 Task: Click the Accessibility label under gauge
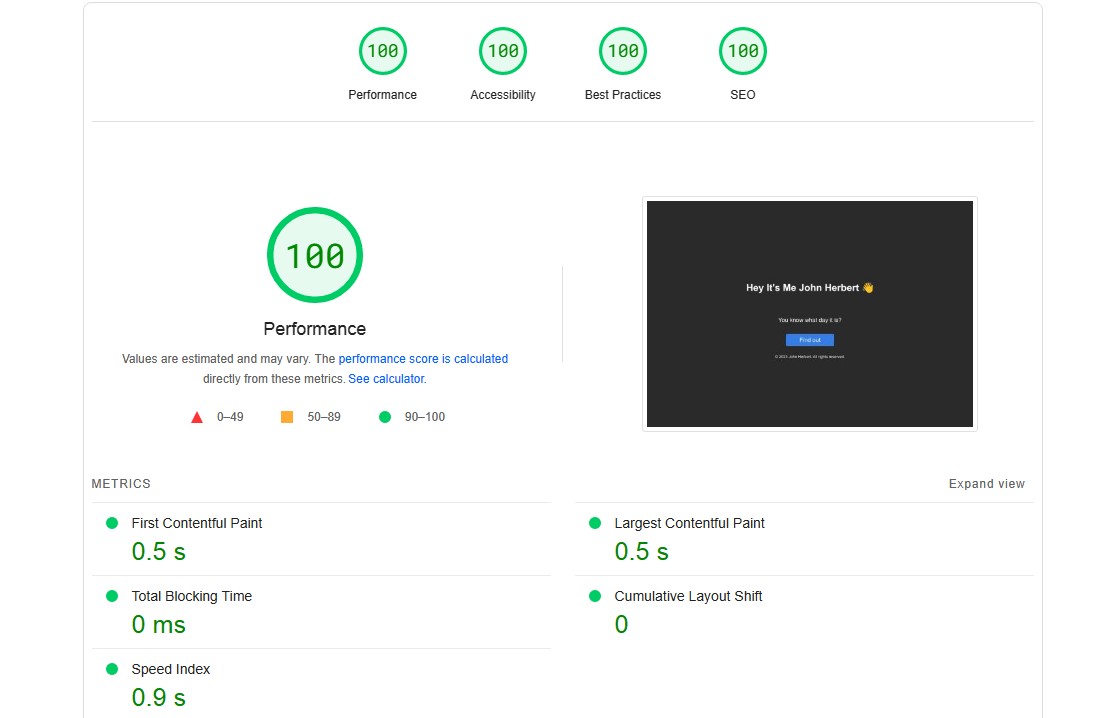502,94
